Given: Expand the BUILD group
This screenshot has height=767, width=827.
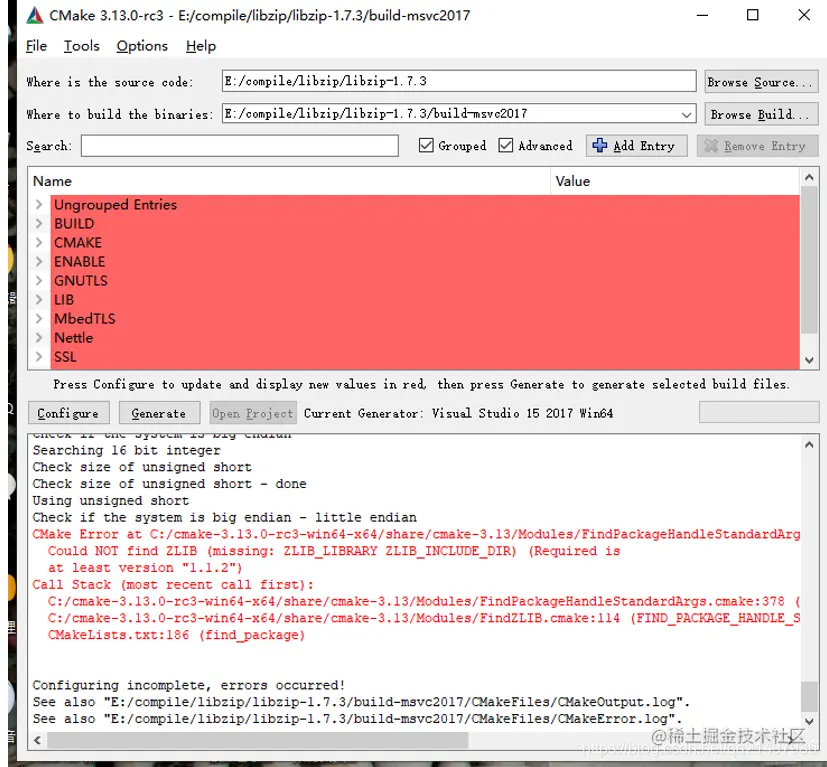Looking at the screenshot, I should point(39,224).
